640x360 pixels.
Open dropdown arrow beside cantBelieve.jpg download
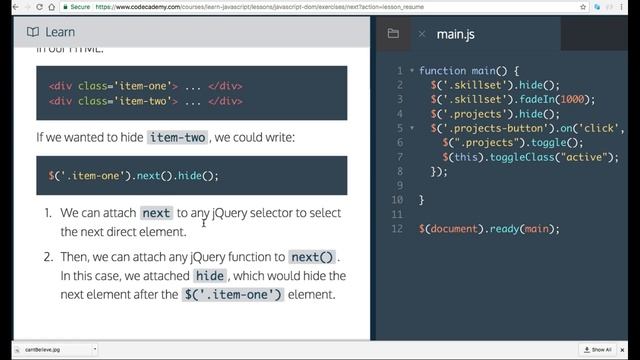(95, 349)
